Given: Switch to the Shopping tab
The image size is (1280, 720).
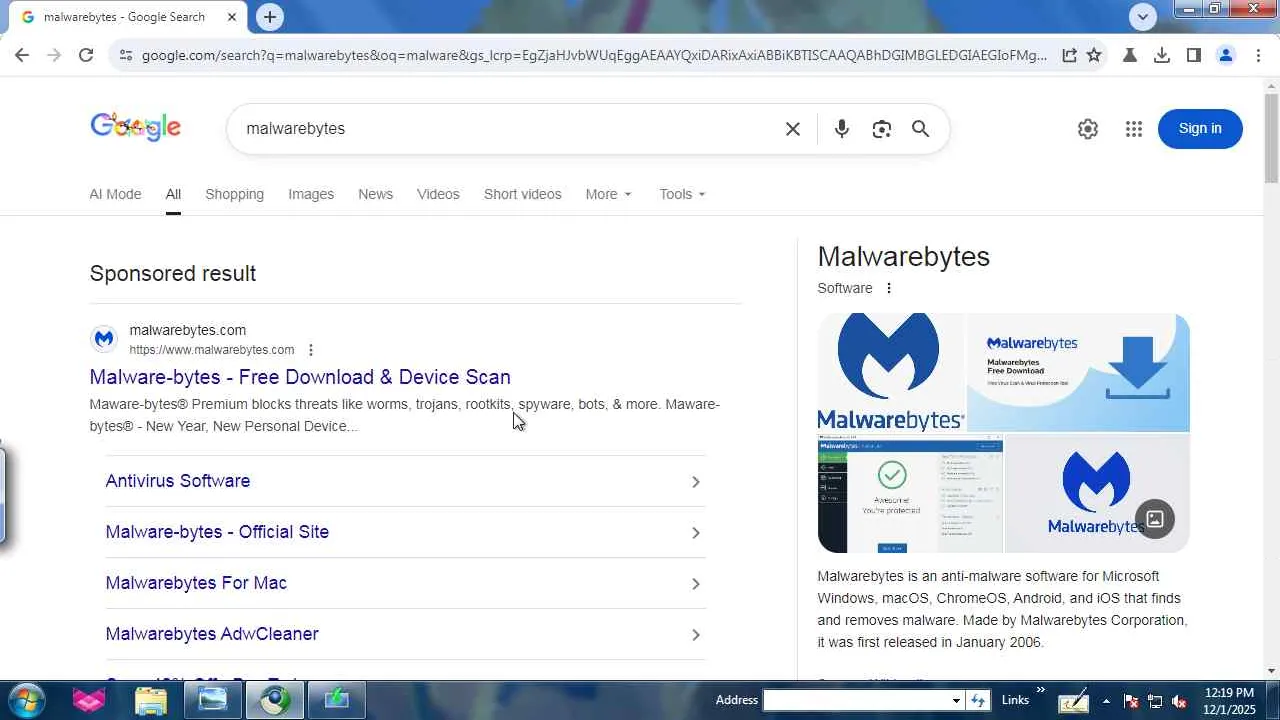Looking at the screenshot, I should 234,194.
